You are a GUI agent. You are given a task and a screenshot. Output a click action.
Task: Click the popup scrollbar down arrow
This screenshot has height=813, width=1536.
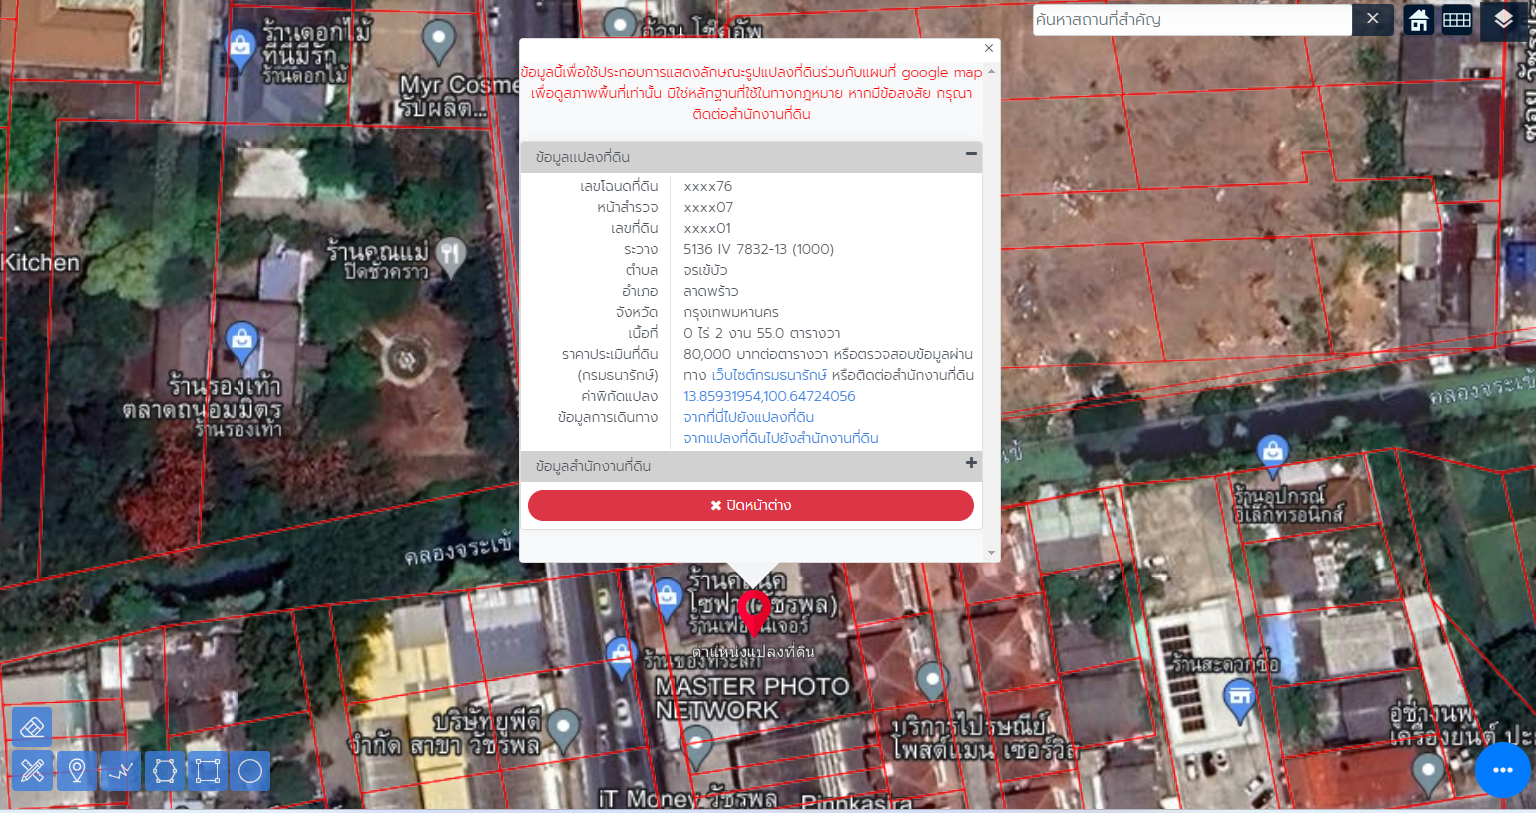coord(991,553)
